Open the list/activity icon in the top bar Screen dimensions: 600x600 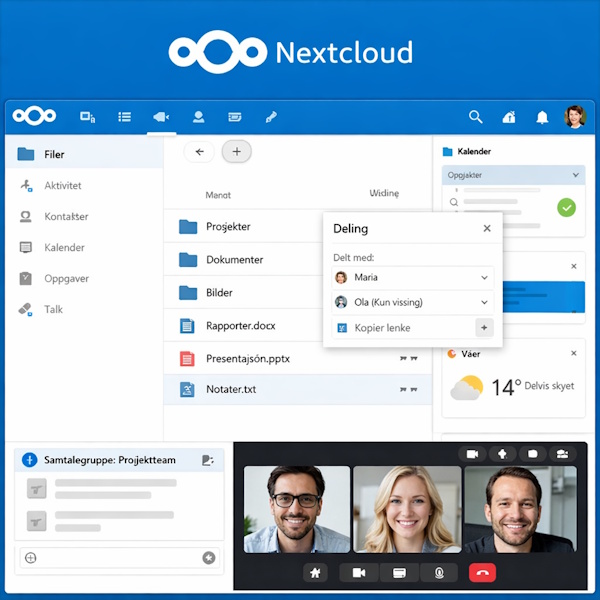(124, 117)
